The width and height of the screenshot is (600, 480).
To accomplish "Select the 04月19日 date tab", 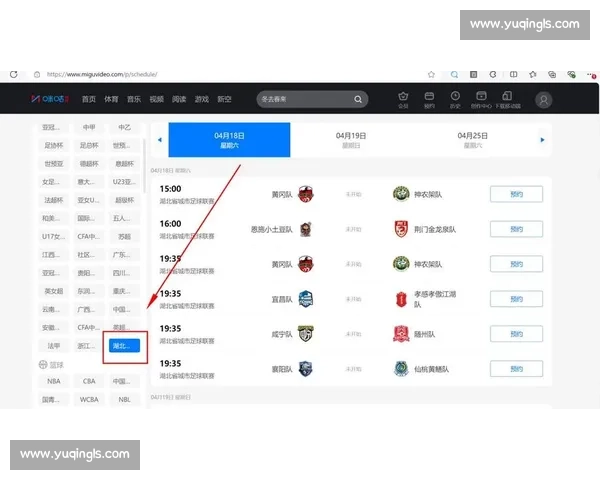I will point(351,140).
